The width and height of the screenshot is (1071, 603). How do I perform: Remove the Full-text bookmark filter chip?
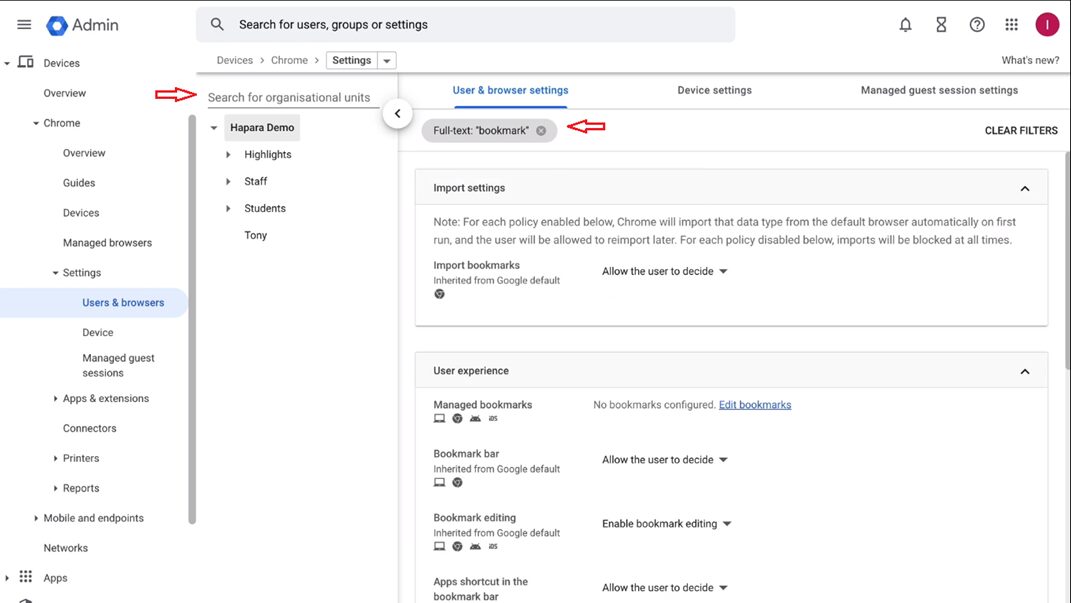point(541,130)
